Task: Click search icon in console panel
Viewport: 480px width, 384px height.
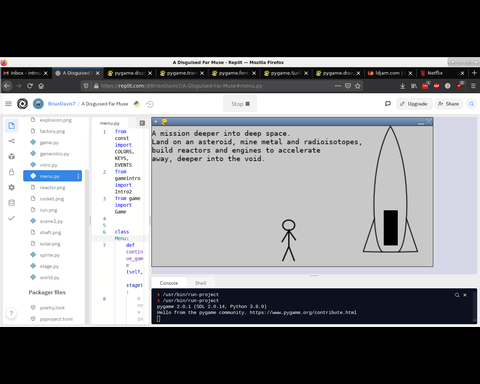Action: click(x=457, y=295)
